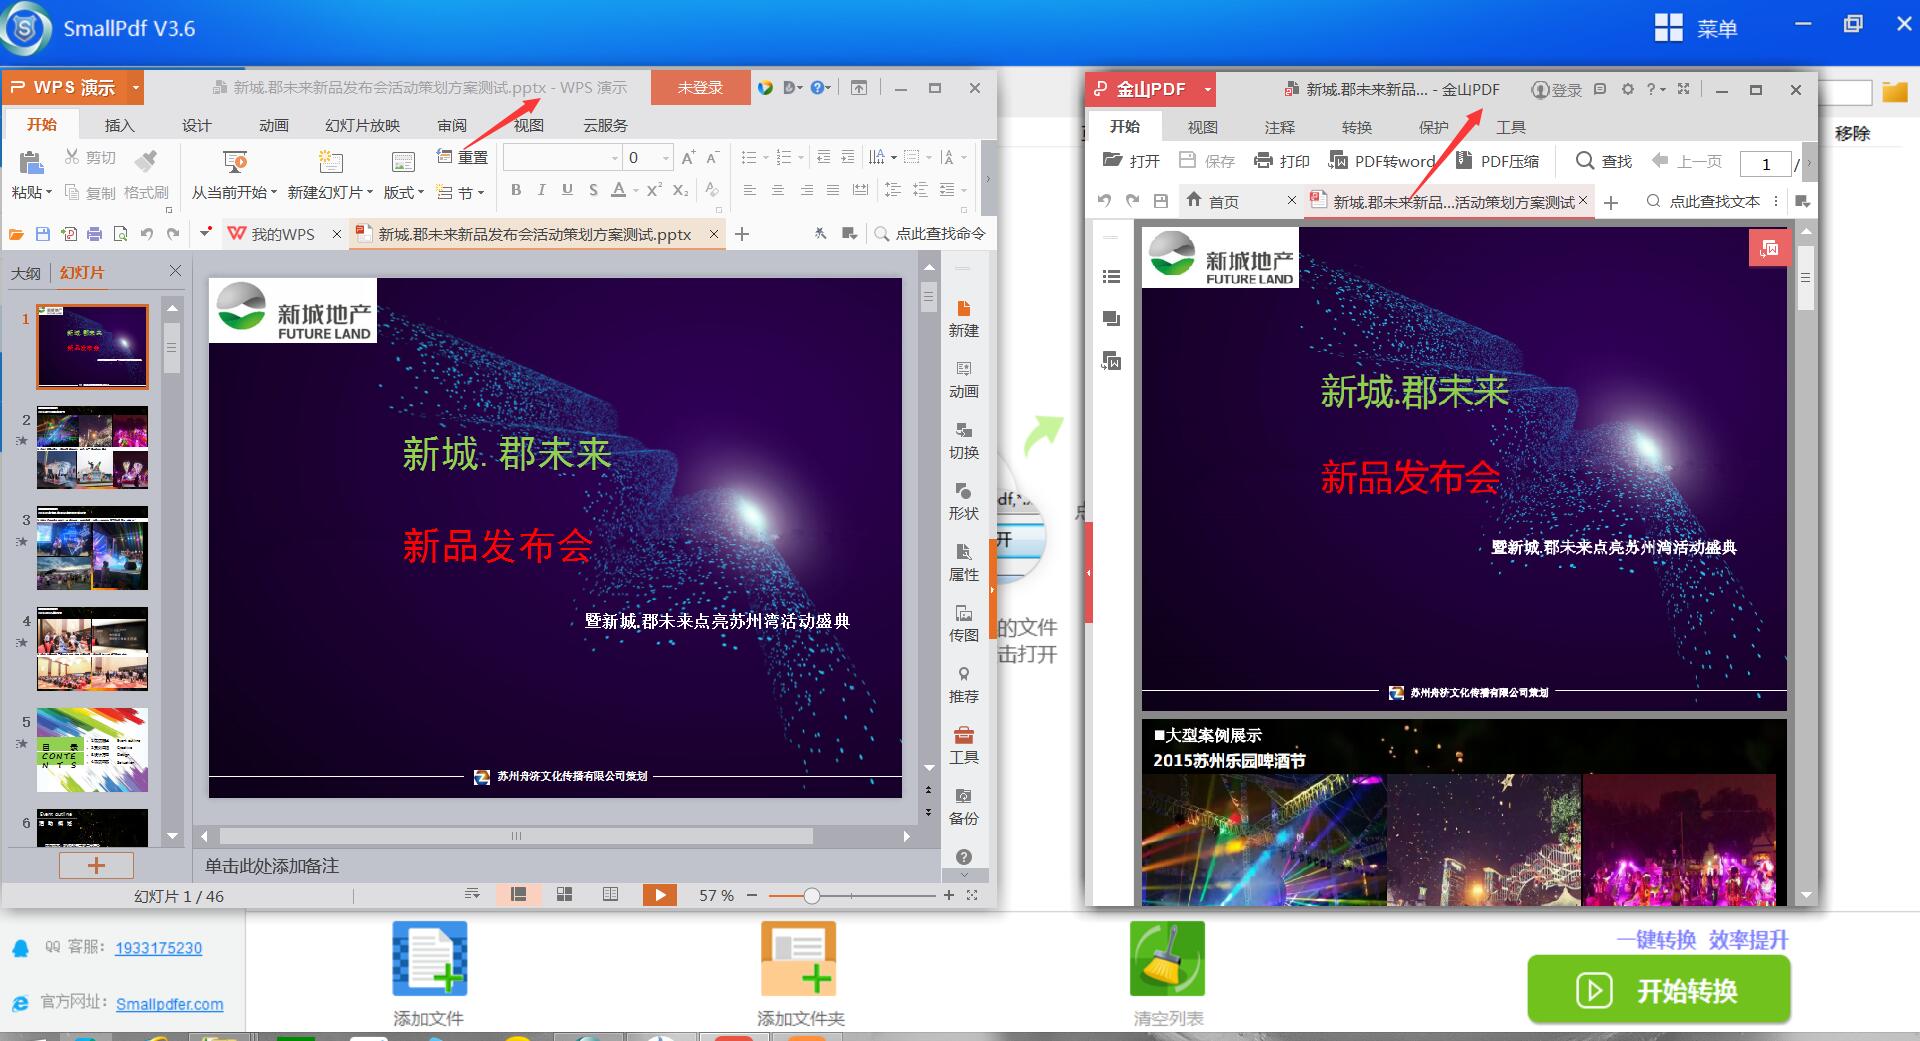Image resolution: width=1920 pixels, height=1041 pixels.
Task: Click the Format Painter (格式刷) brush icon
Action: (x=146, y=160)
